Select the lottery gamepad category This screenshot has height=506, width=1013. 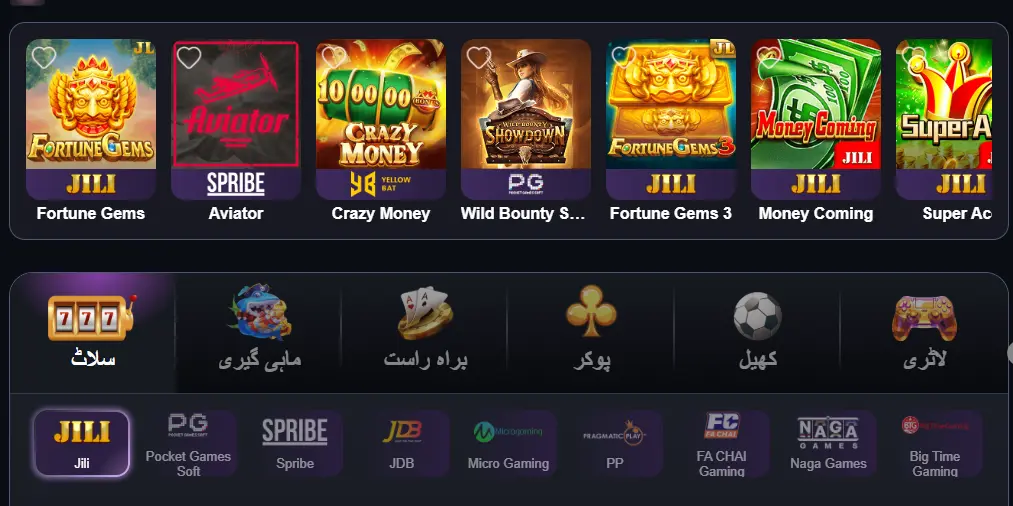[x=924, y=318]
